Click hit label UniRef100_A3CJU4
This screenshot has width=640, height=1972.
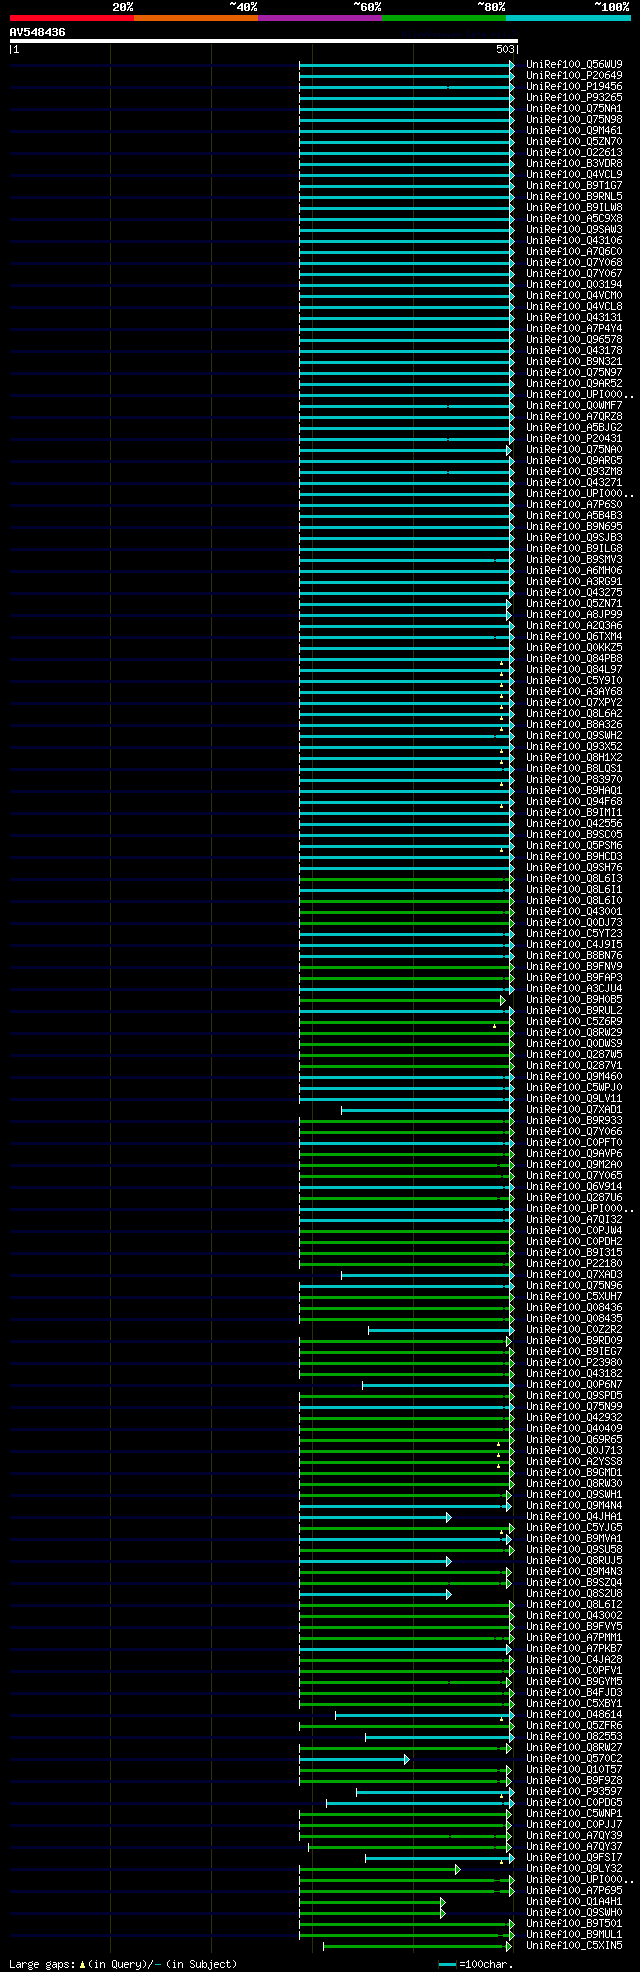(x=574, y=988)
